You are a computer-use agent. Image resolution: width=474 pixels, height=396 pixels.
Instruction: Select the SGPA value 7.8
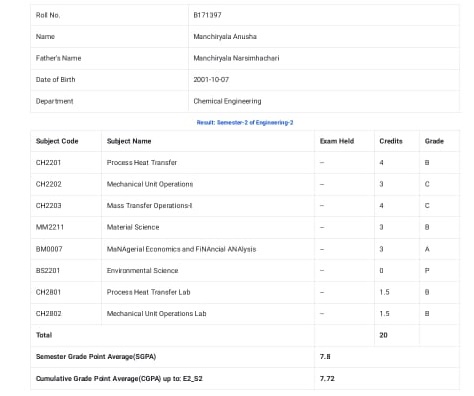(325, 357)
